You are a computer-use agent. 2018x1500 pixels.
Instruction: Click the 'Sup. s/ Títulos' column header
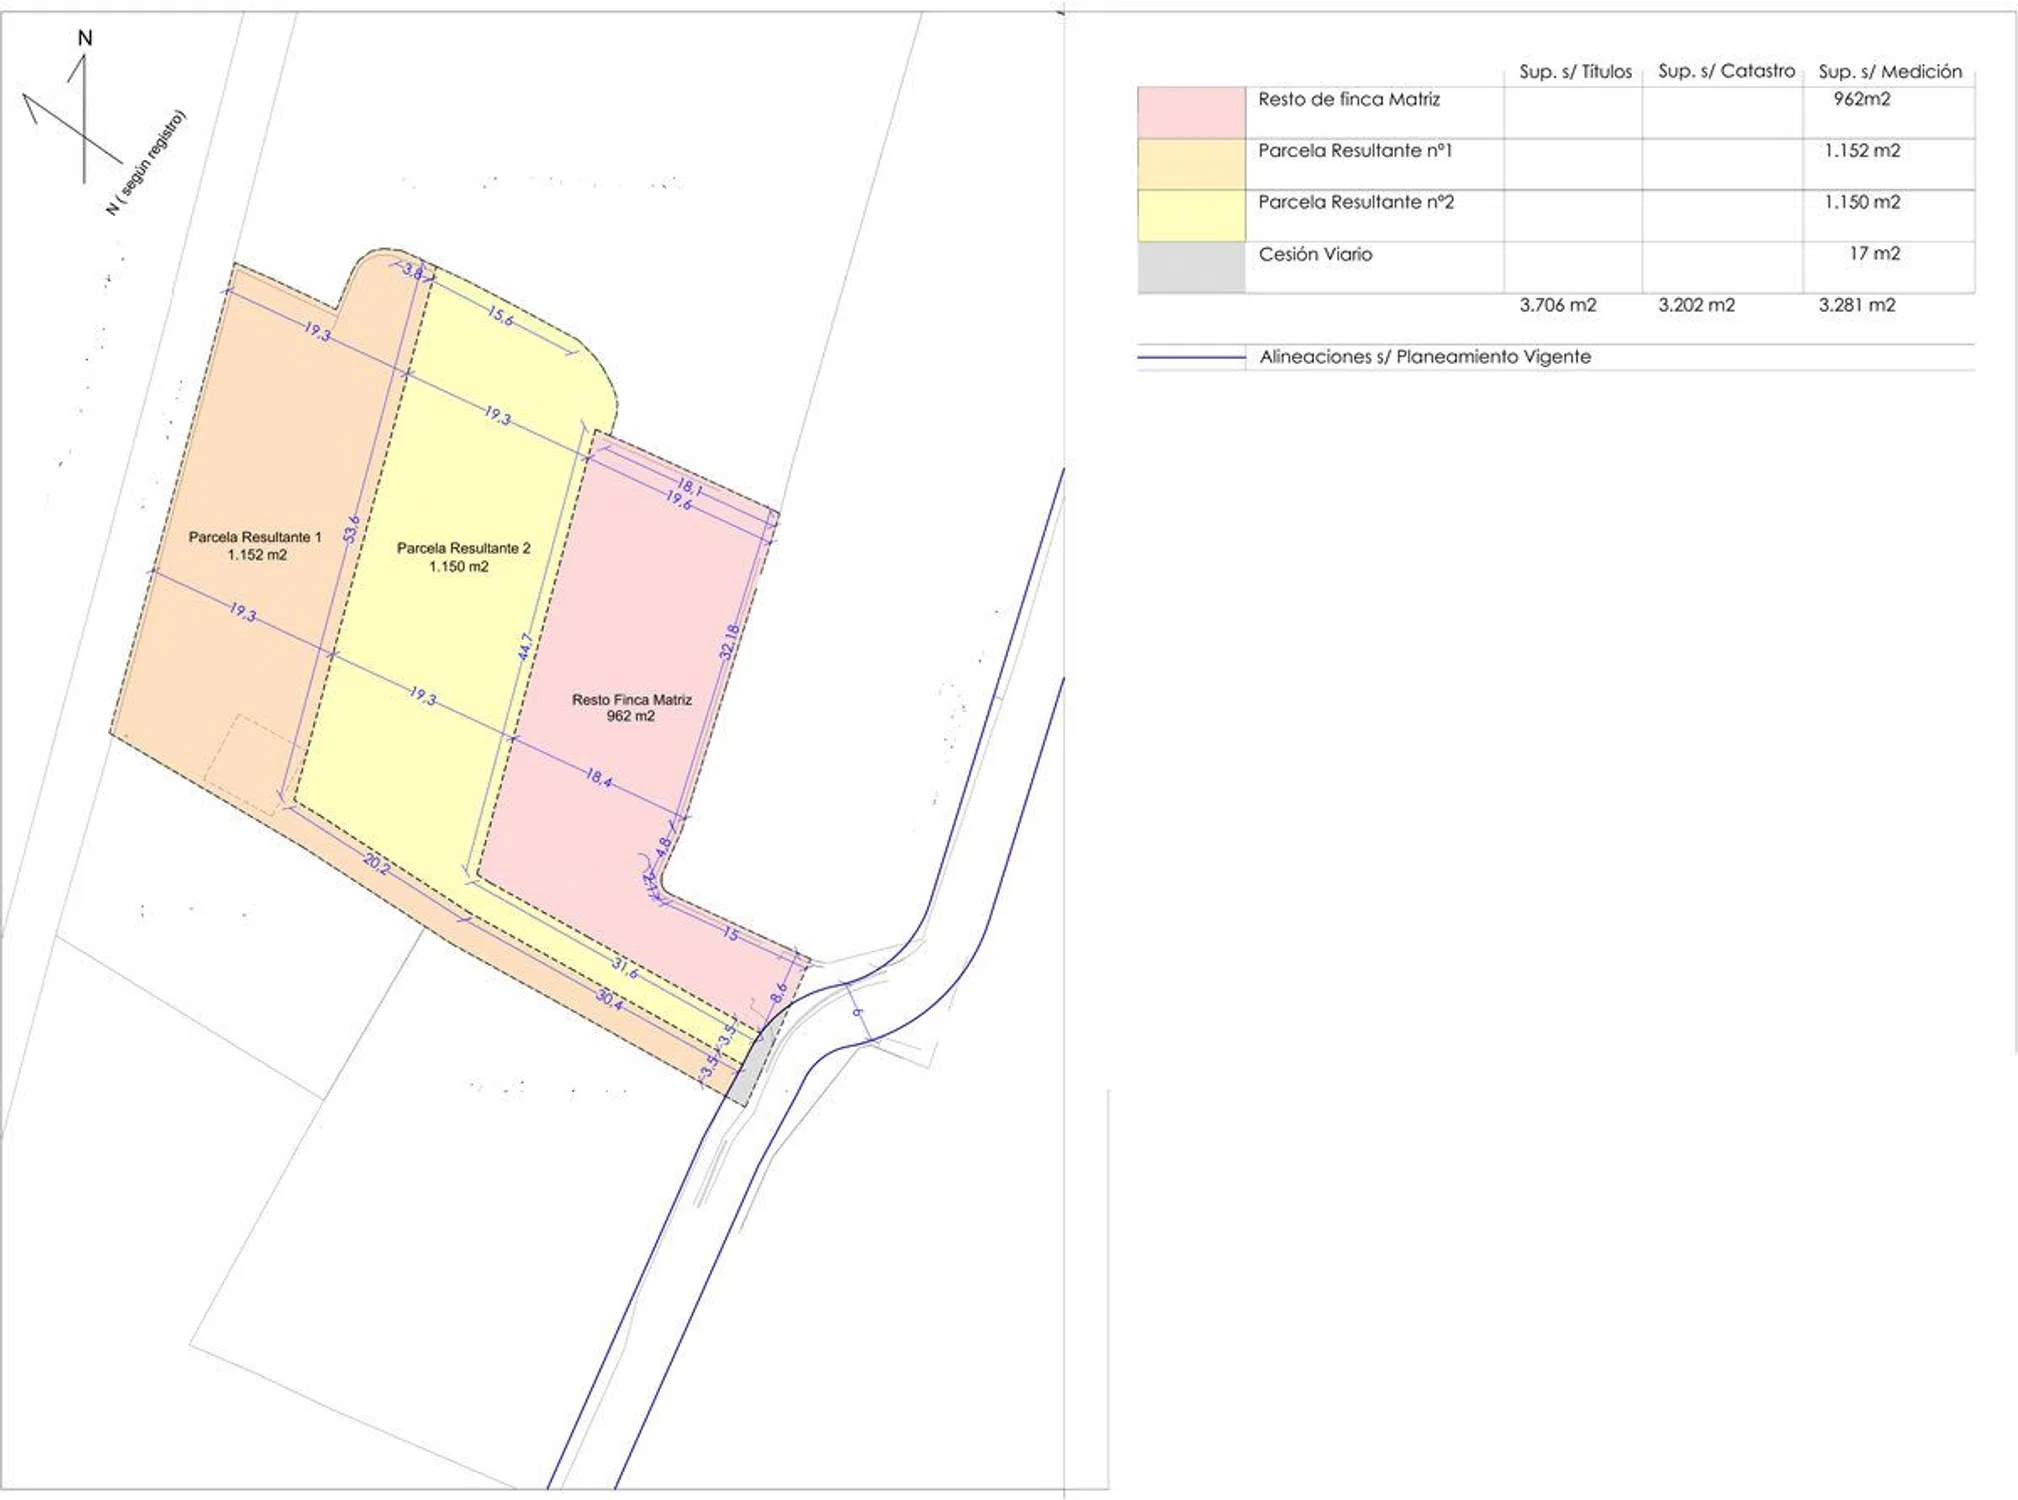pos(1575,72)
